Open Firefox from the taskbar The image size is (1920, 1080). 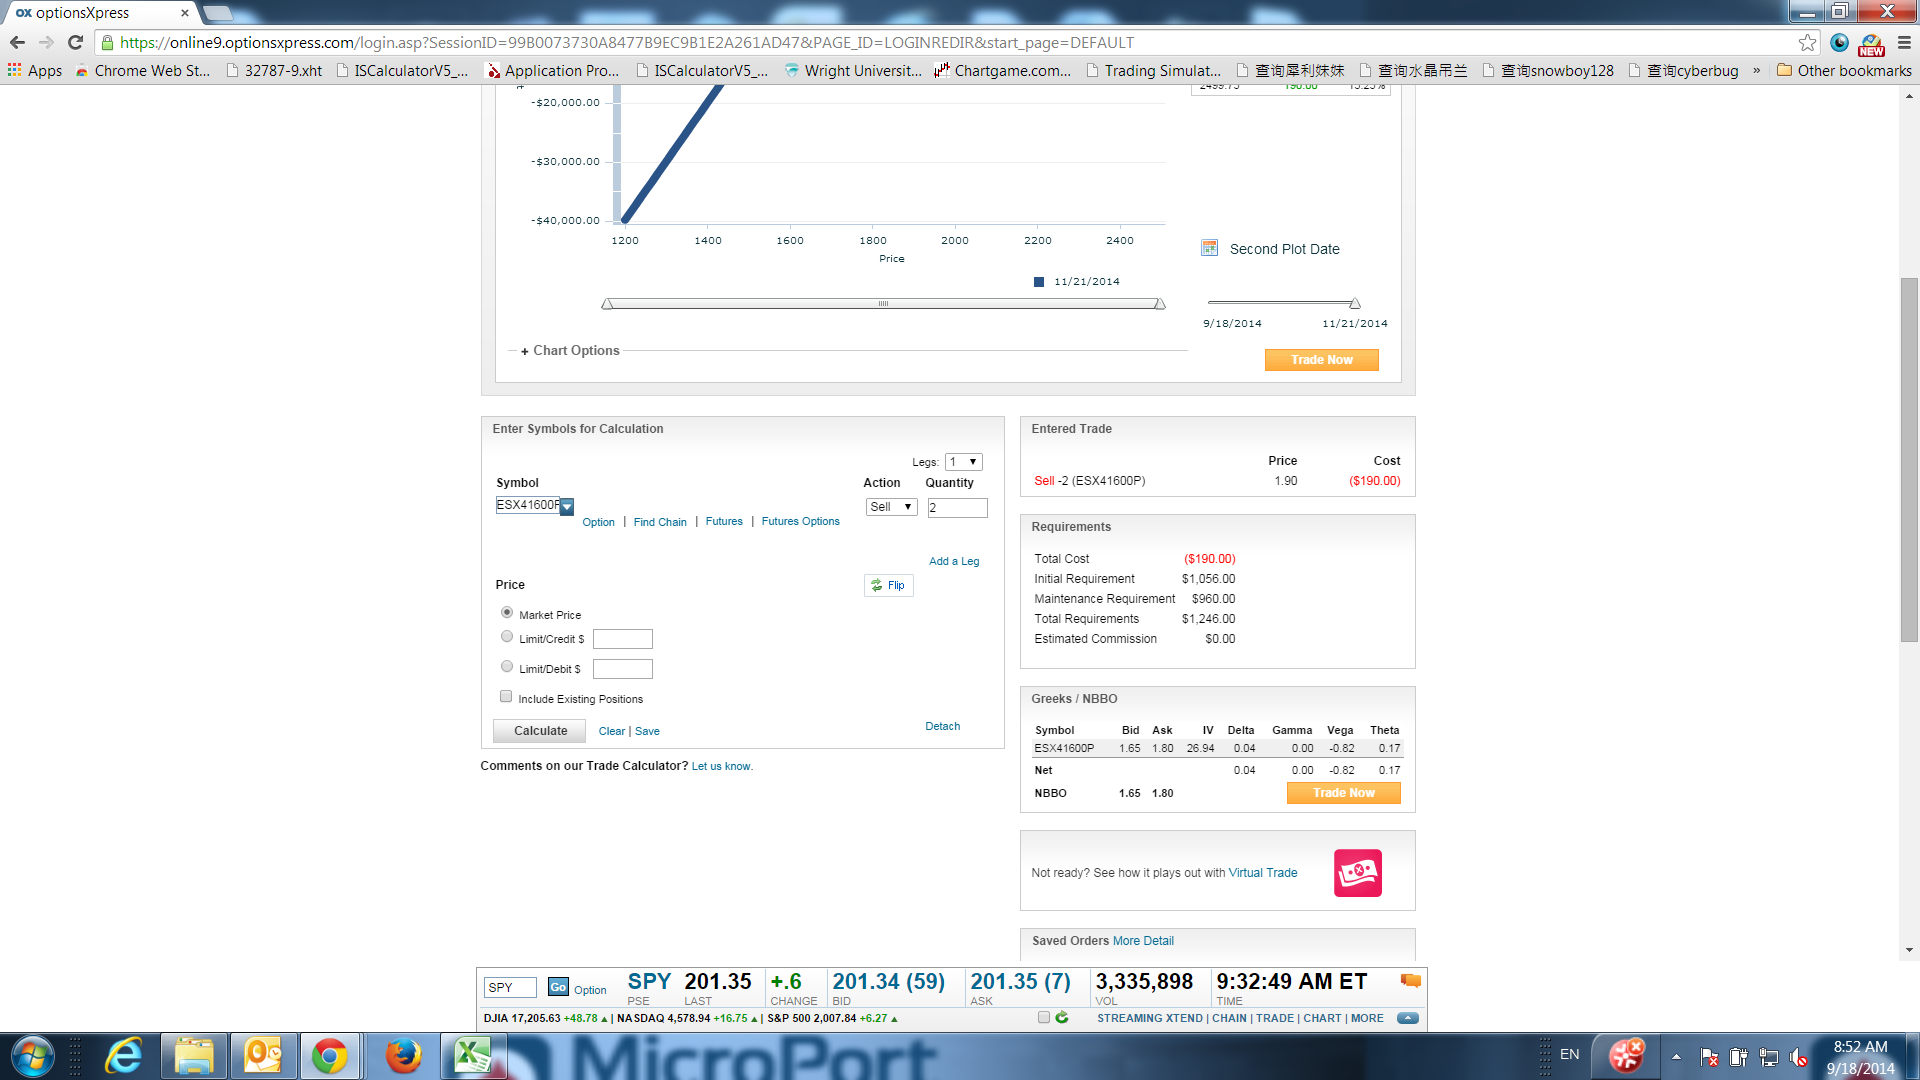point(404,1056)
